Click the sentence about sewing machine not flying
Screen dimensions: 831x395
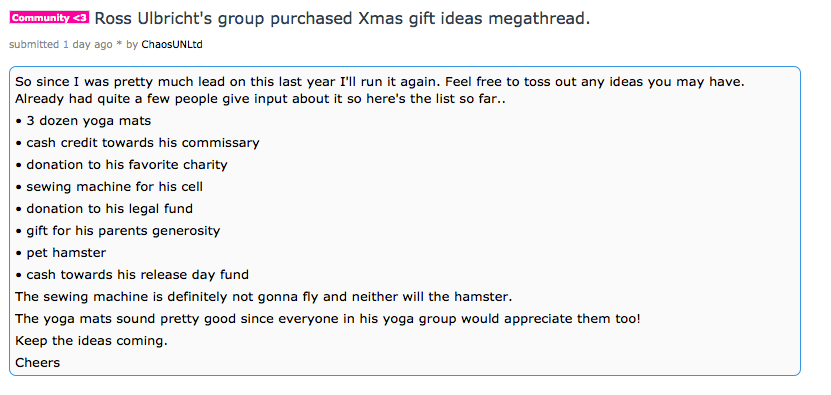[263, 296]
